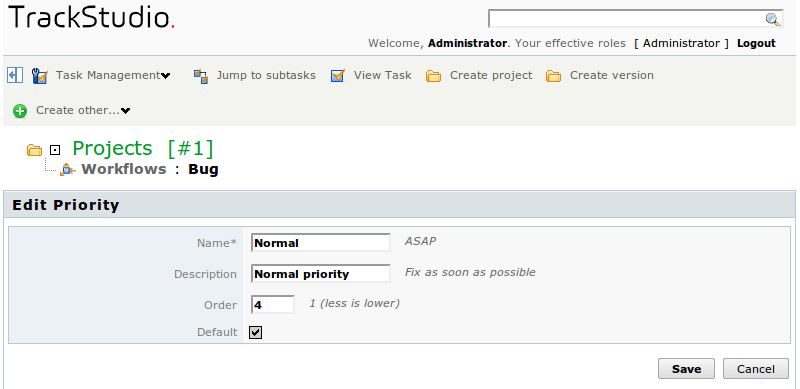Screen dimensions: 800x389
Task: Click into the Order input field
Action: tap(273, 305)
